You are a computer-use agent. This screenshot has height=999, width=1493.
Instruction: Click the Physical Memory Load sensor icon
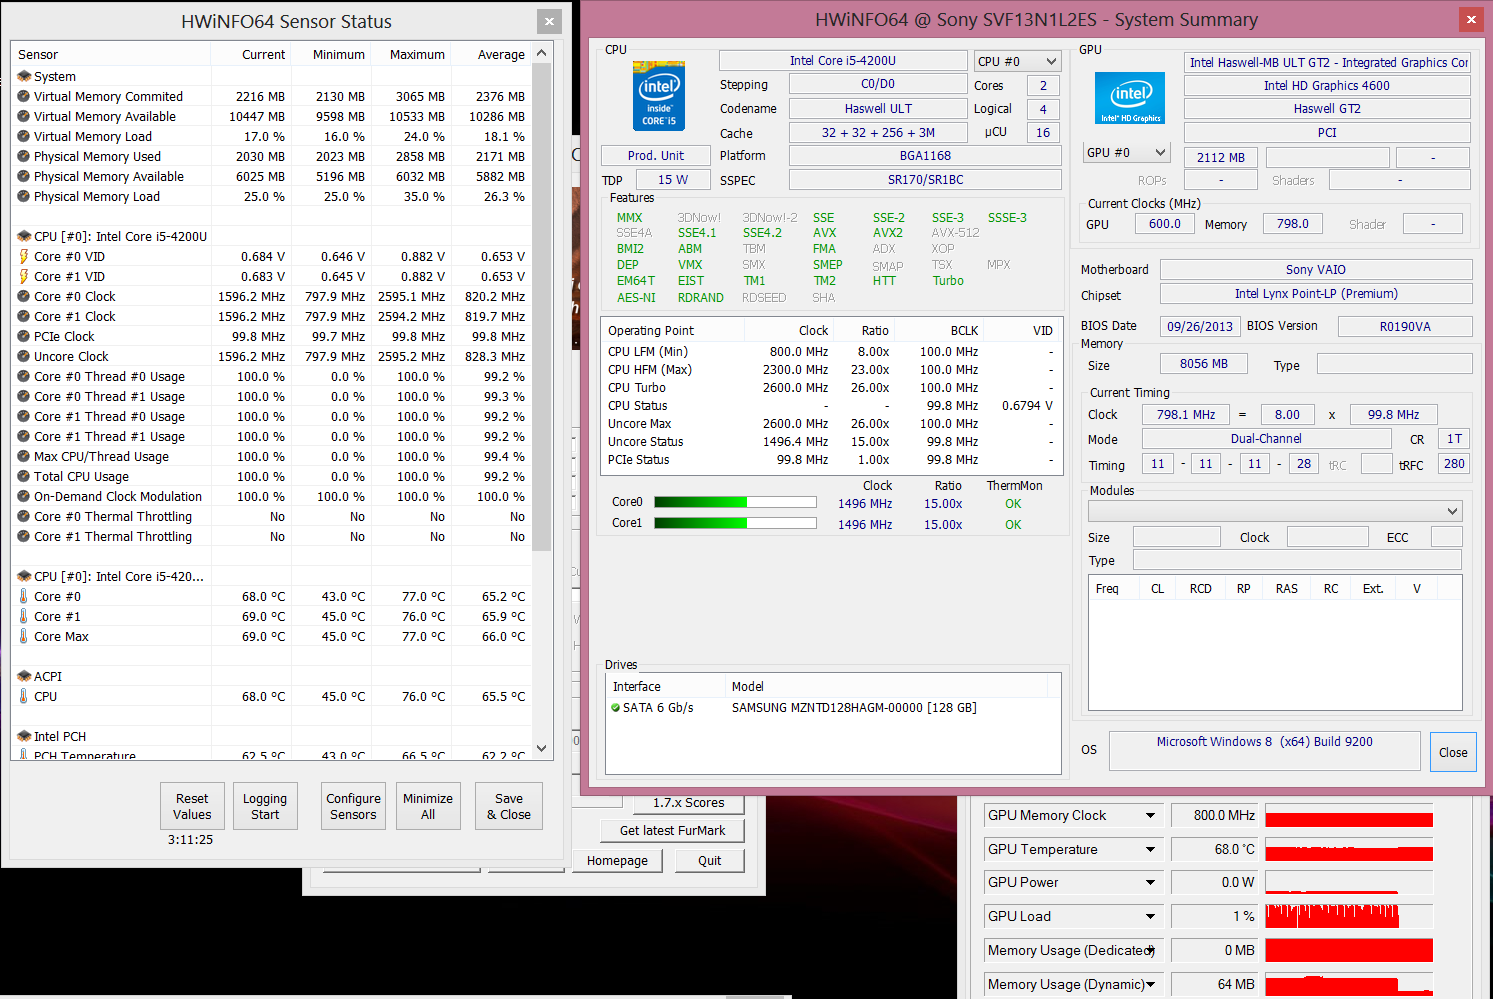pos(24,197)
